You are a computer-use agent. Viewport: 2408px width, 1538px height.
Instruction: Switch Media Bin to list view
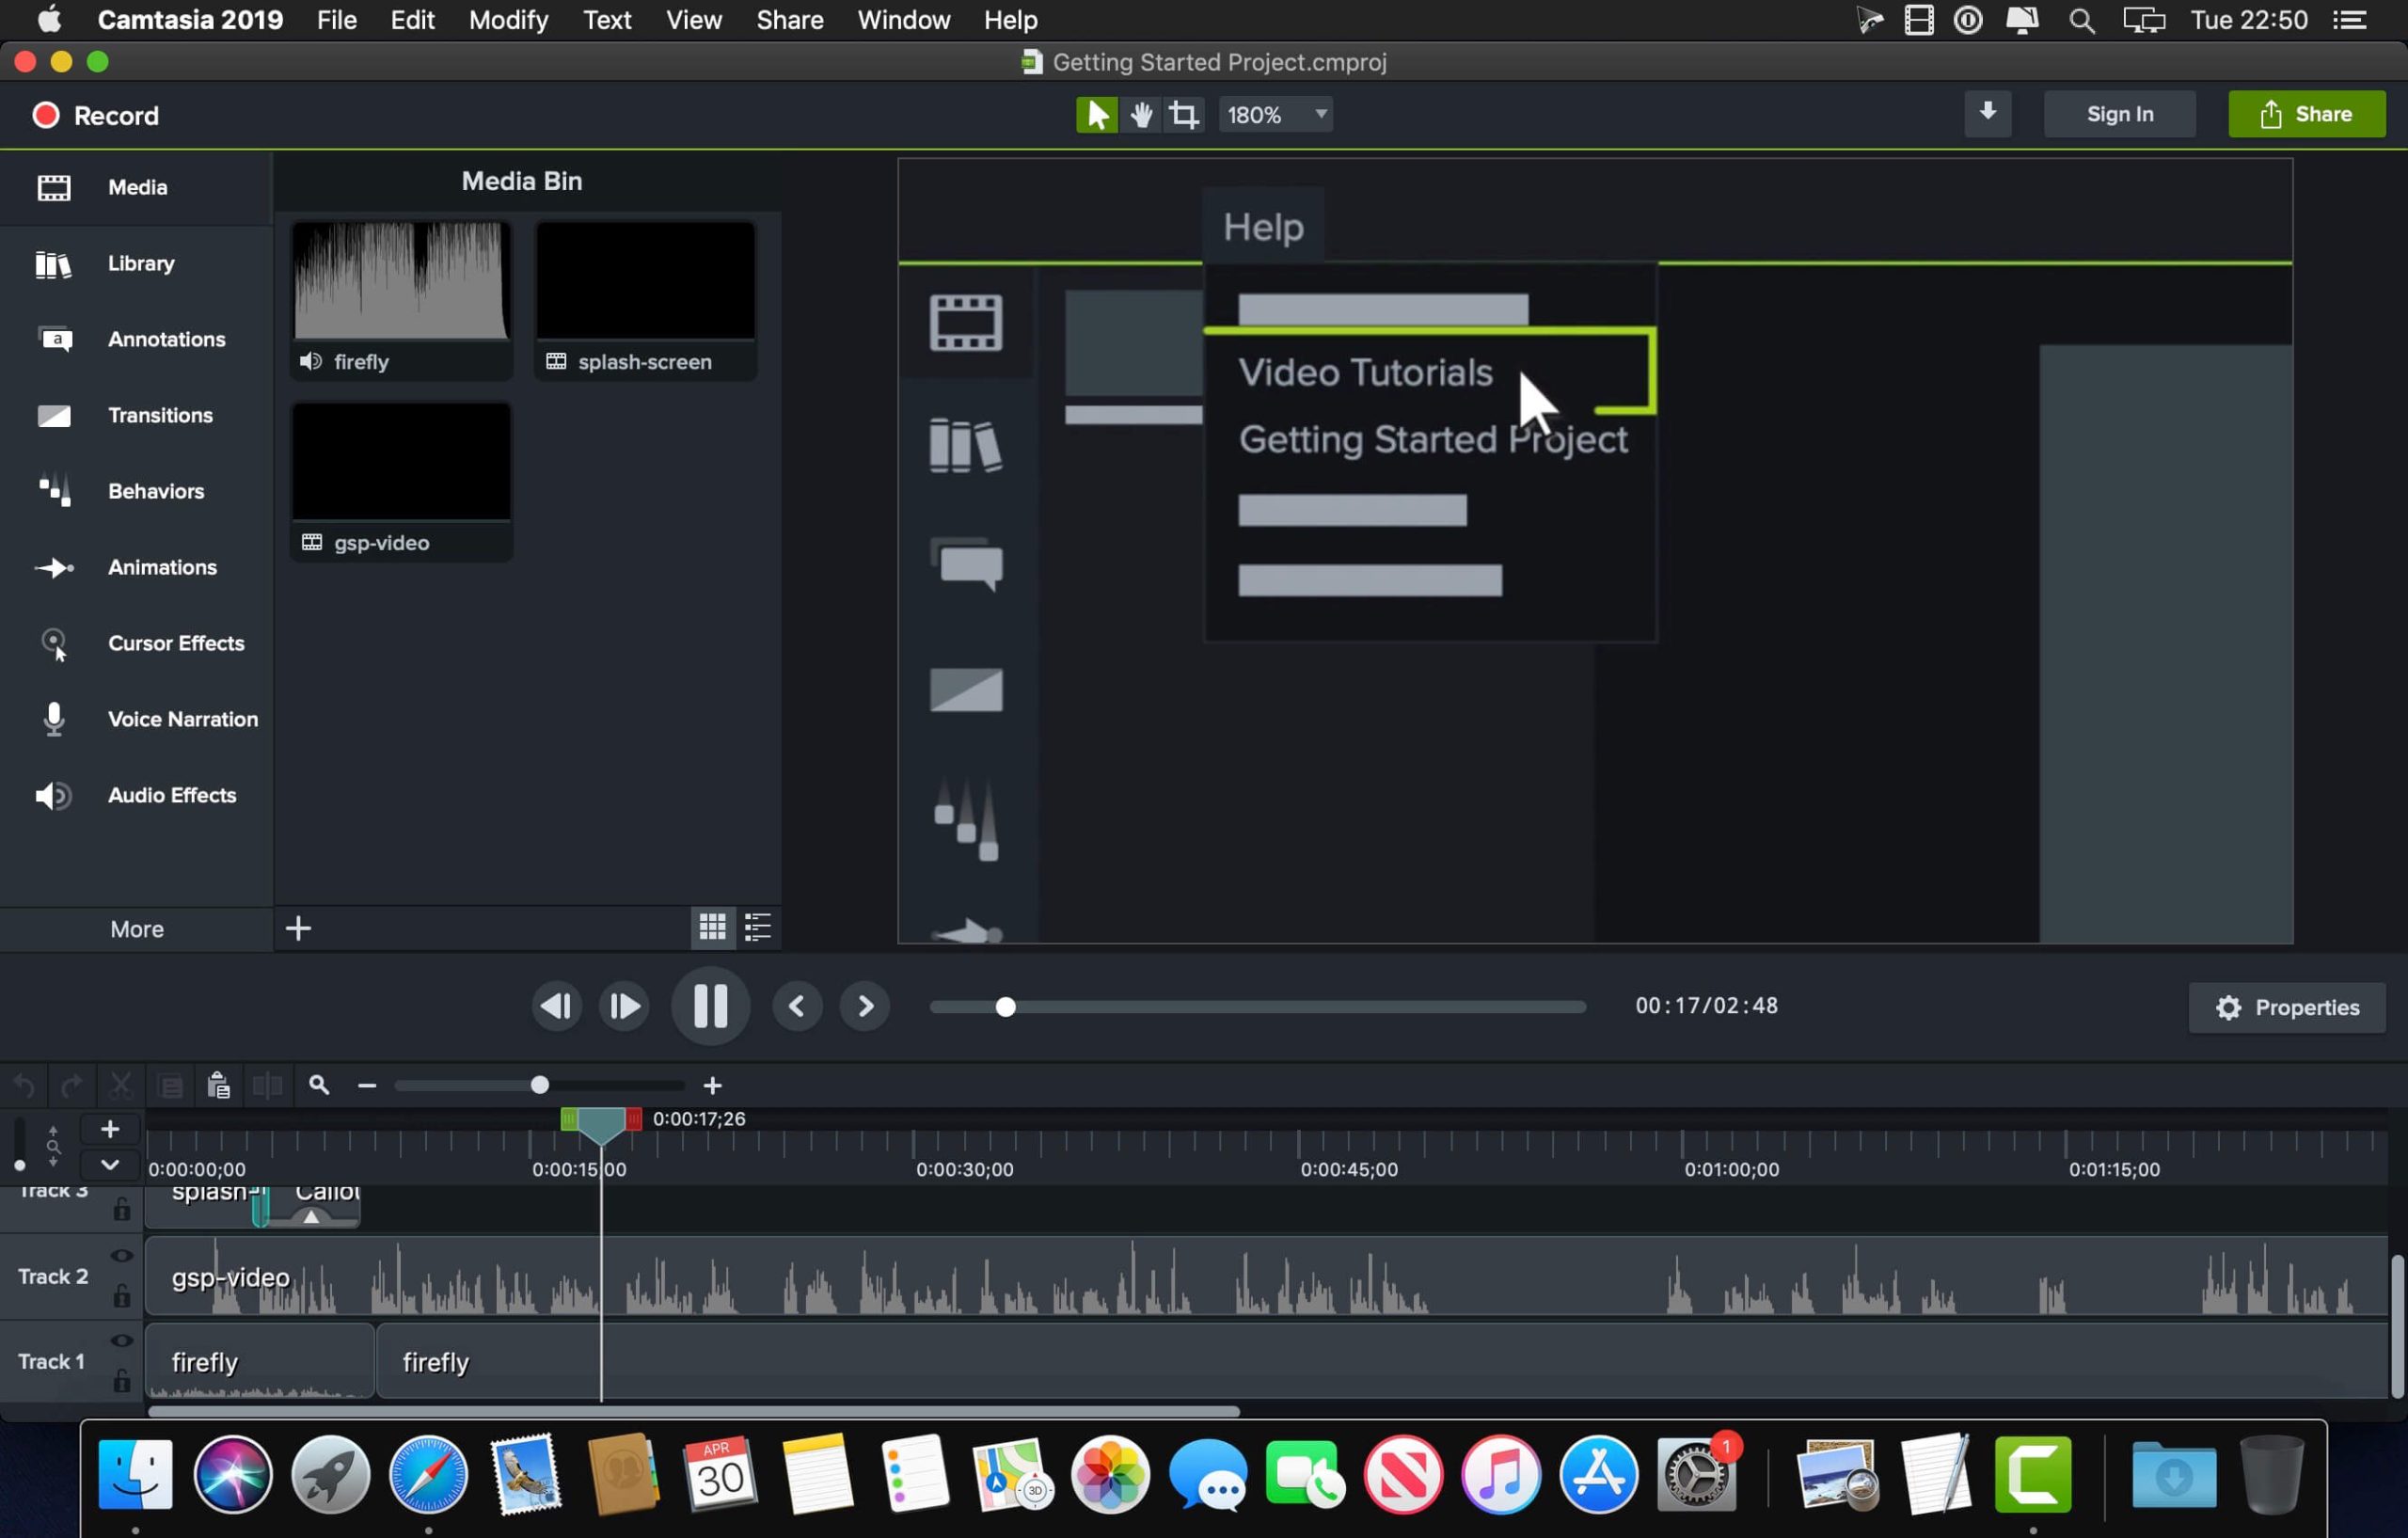tap(758, 927)
